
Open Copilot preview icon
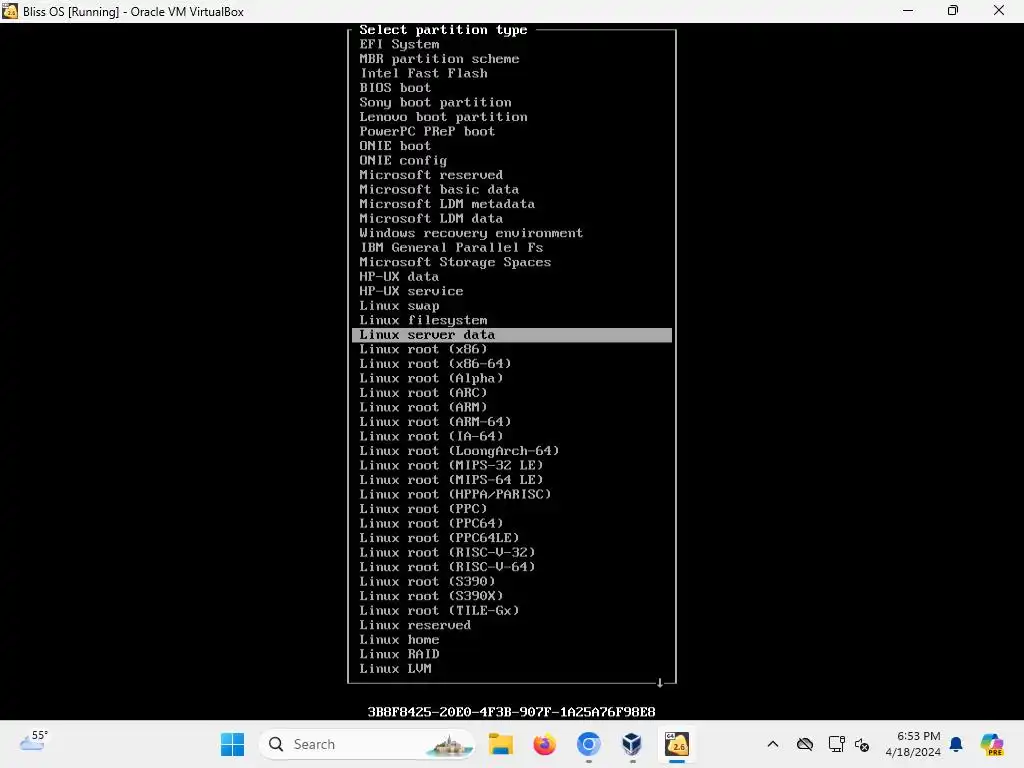(x=991, y=744)
